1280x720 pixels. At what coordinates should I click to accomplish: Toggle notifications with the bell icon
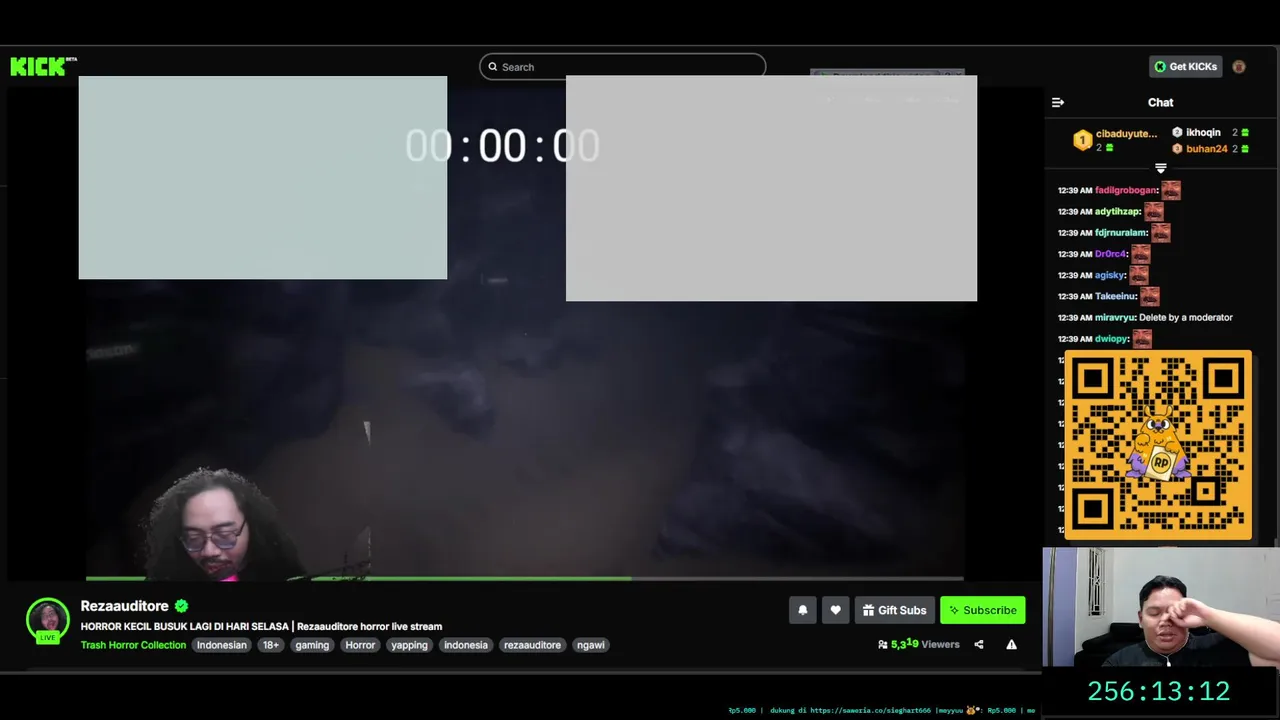[x=802, y=610]
